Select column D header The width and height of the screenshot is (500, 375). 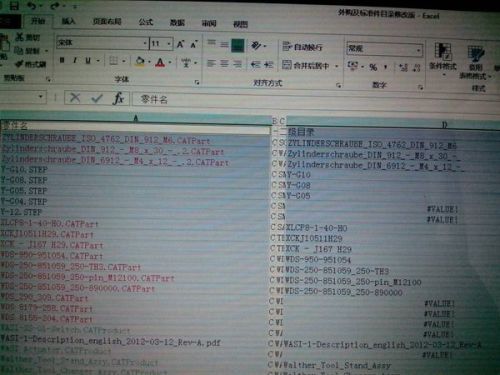point(444,124)
